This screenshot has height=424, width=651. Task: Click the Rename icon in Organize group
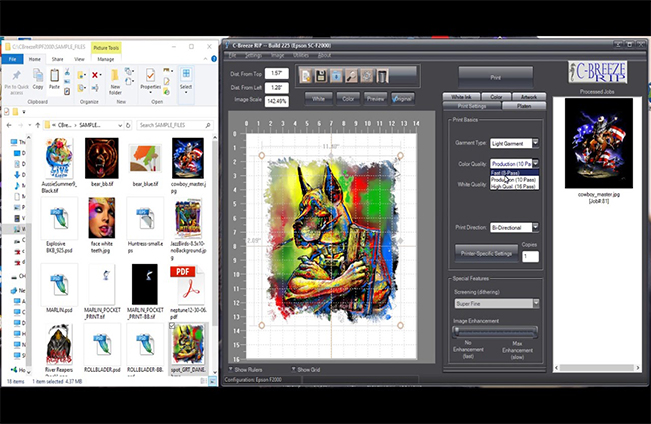coord(95,88)
